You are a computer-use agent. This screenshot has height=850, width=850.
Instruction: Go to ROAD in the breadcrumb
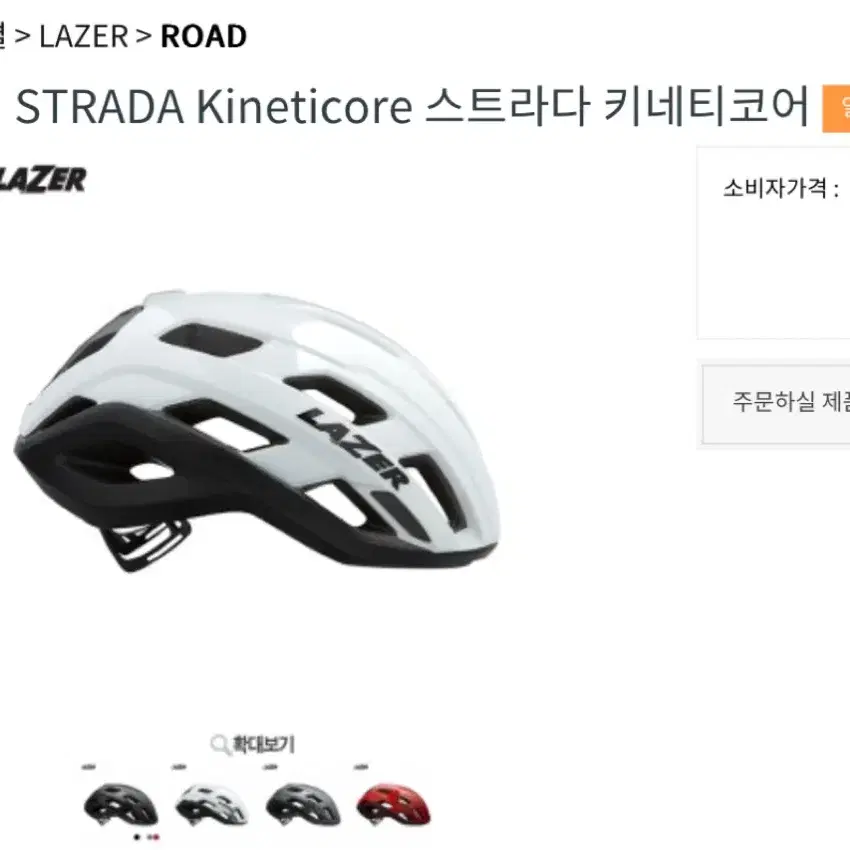click(204, 37)
